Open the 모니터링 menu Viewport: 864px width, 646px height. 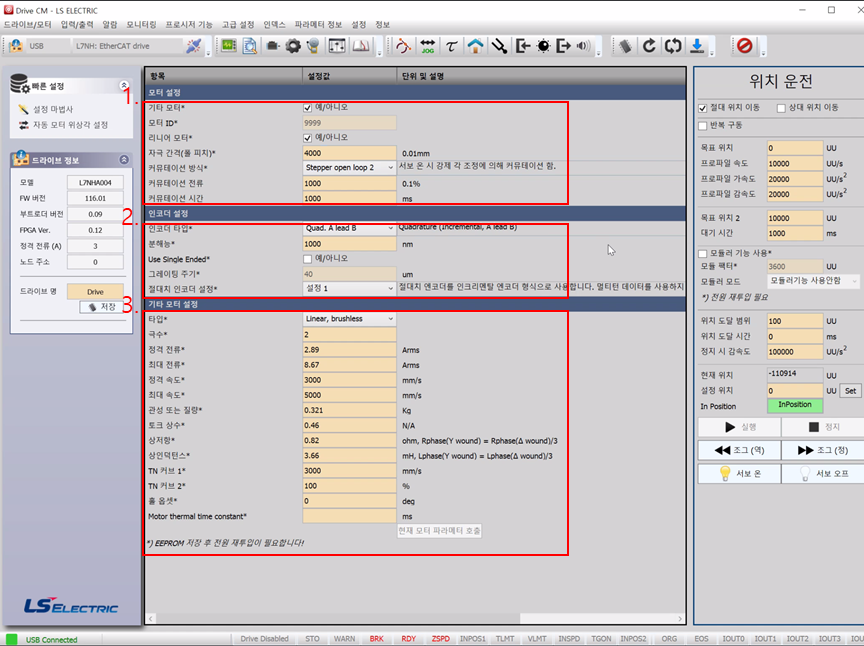141,24
